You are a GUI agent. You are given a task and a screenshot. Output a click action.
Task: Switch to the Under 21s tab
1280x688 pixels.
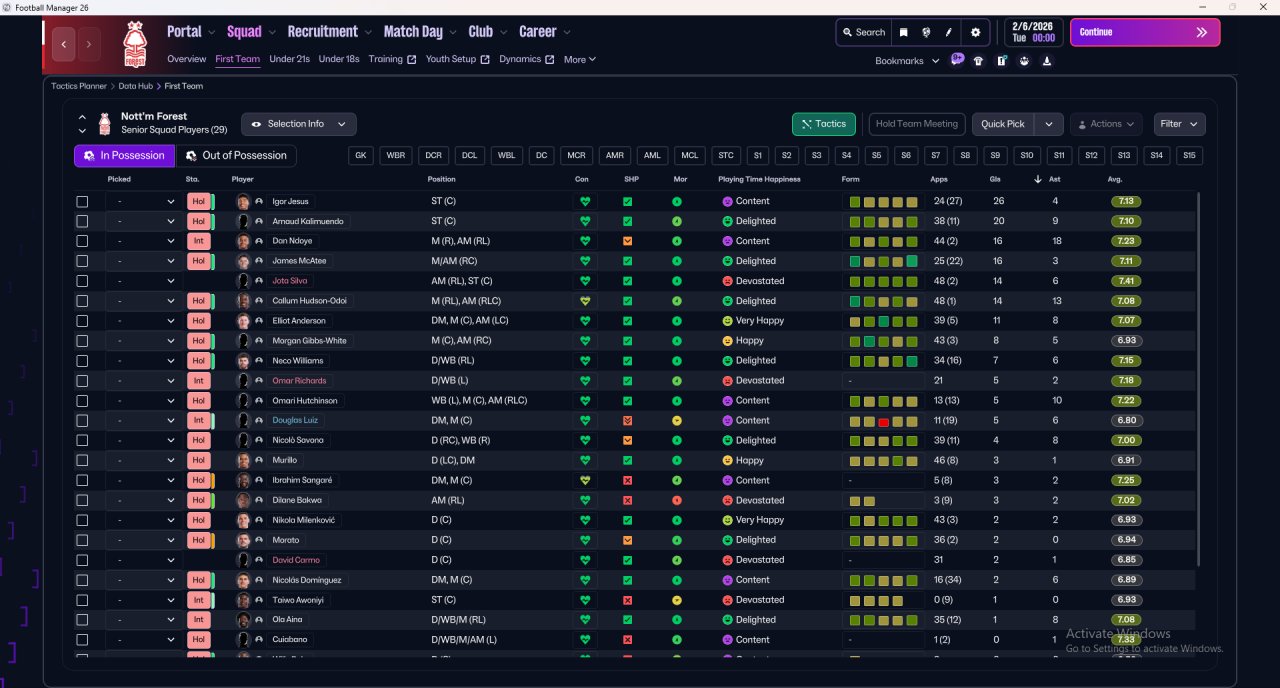pyautogui.click(x=289, y=59)
